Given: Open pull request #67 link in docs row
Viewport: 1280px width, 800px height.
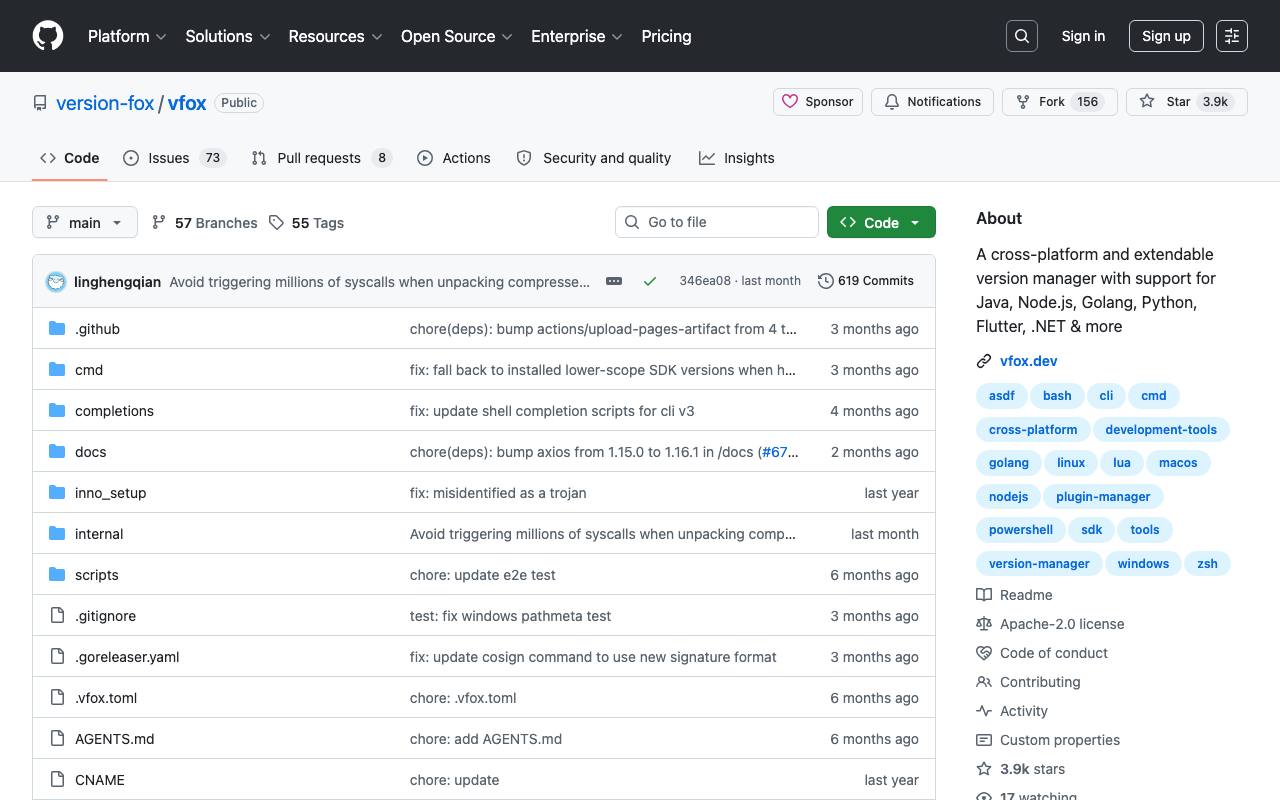Looking at the screenshot, I should (780, 452).
